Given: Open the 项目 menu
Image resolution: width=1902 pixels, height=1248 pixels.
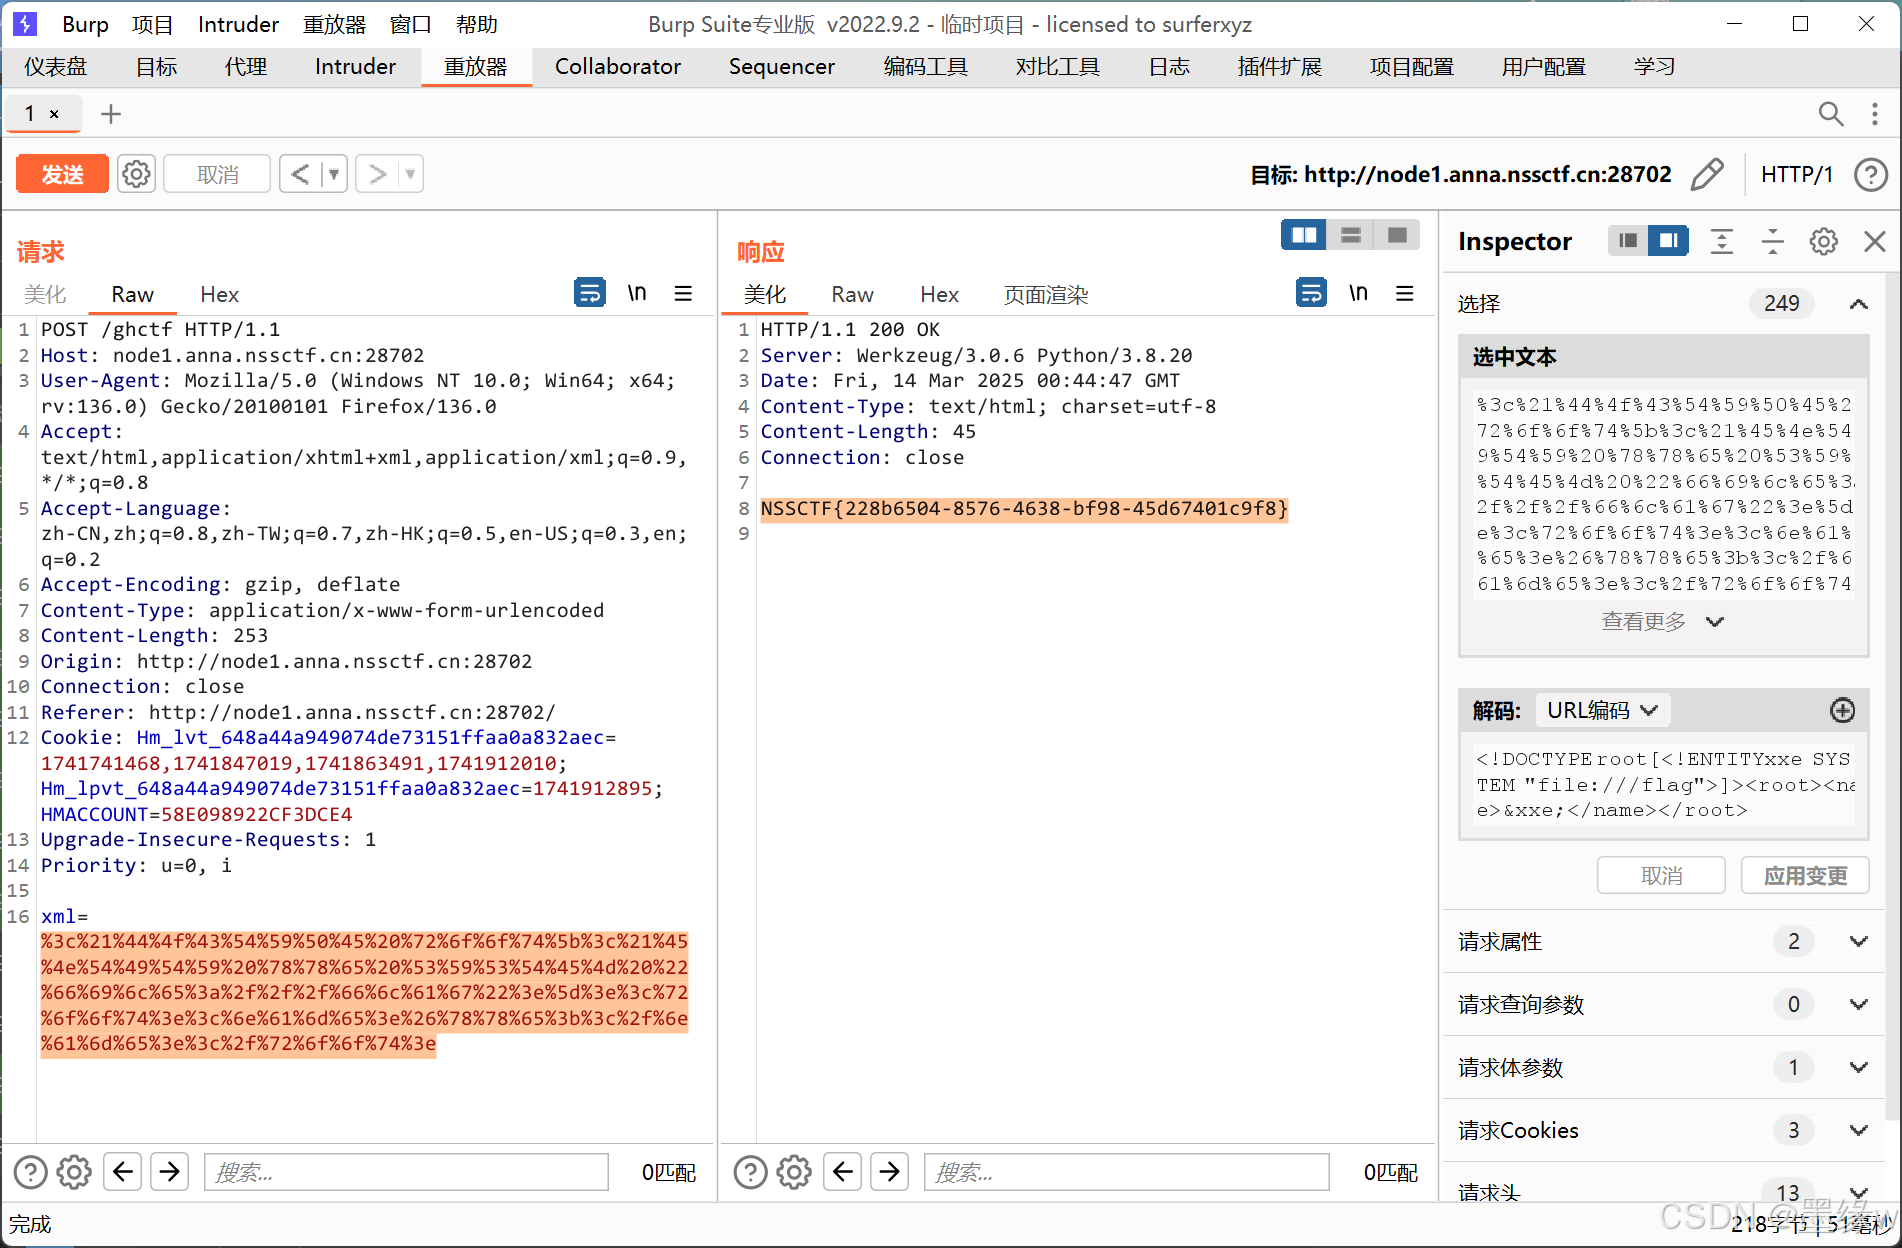Looking at the screenshot, I should [152, 24].
